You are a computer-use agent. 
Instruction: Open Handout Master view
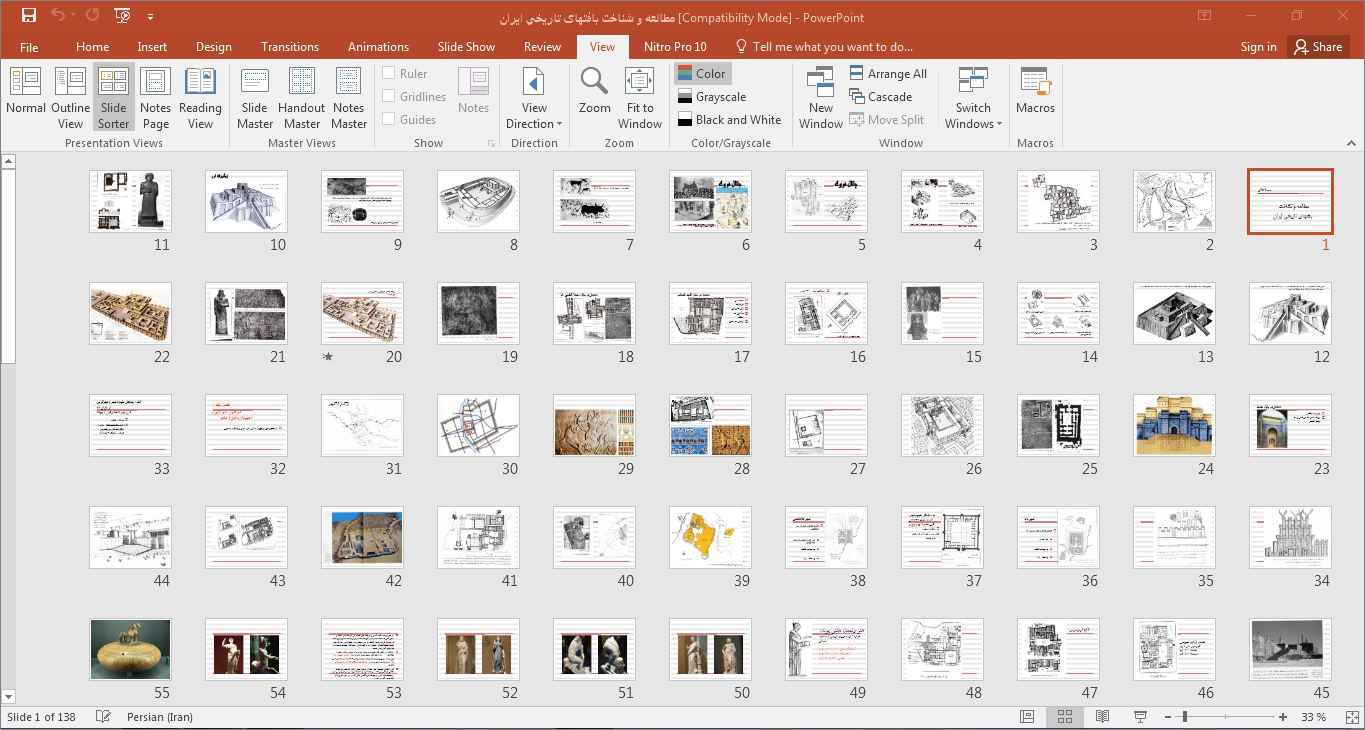tap(301, 97)
